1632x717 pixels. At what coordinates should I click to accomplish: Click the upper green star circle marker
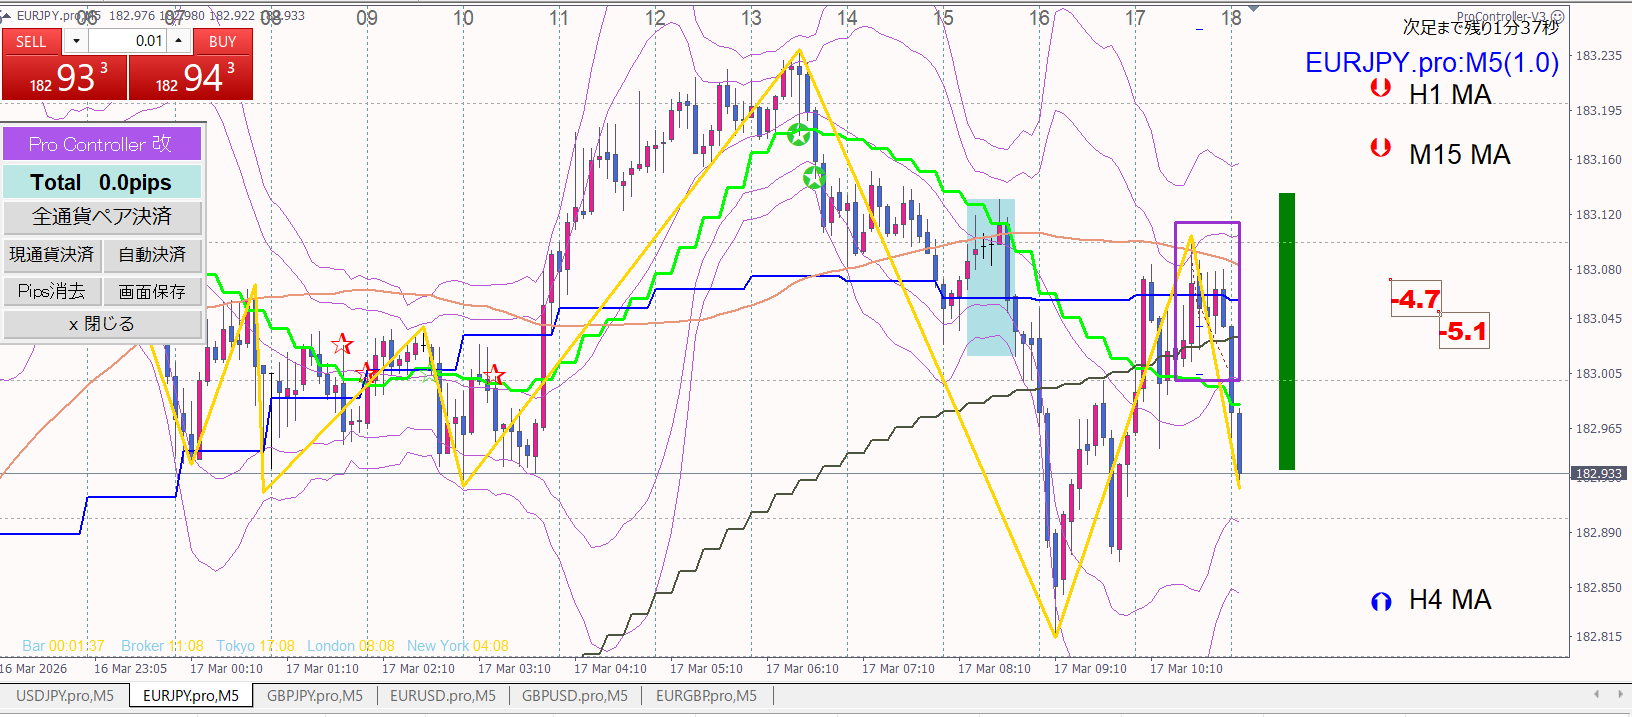798,135
